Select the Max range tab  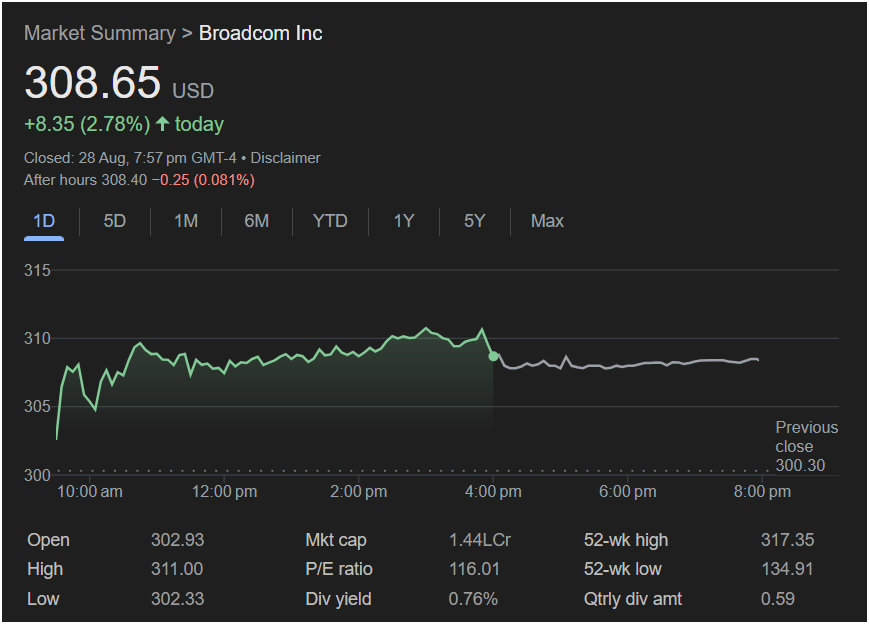tap(547, 221)
